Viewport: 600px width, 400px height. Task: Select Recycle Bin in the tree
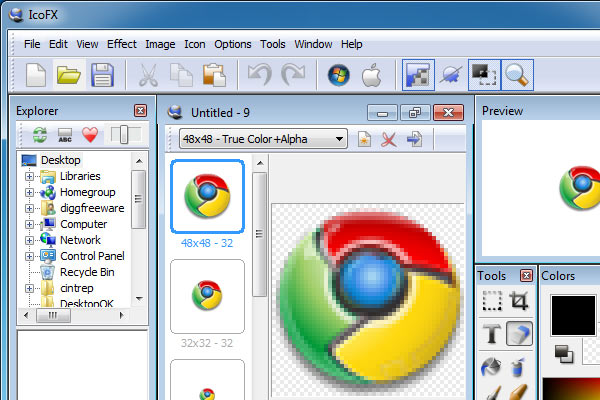pos(87,272)
